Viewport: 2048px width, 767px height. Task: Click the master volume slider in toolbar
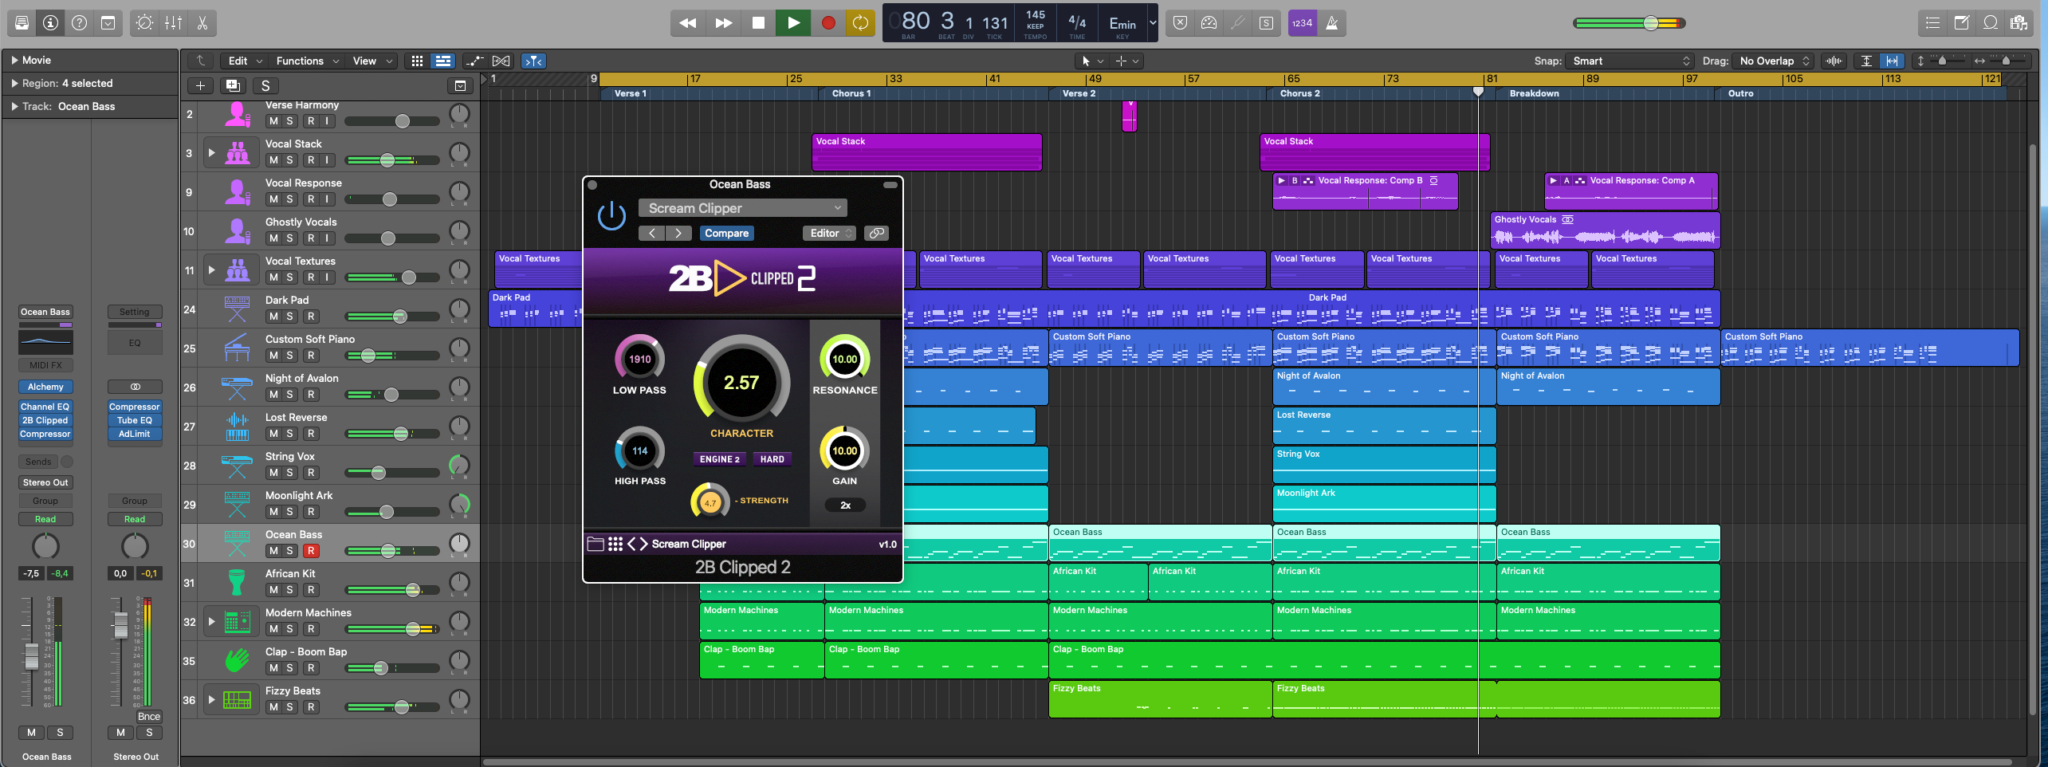coord(1629,23)
